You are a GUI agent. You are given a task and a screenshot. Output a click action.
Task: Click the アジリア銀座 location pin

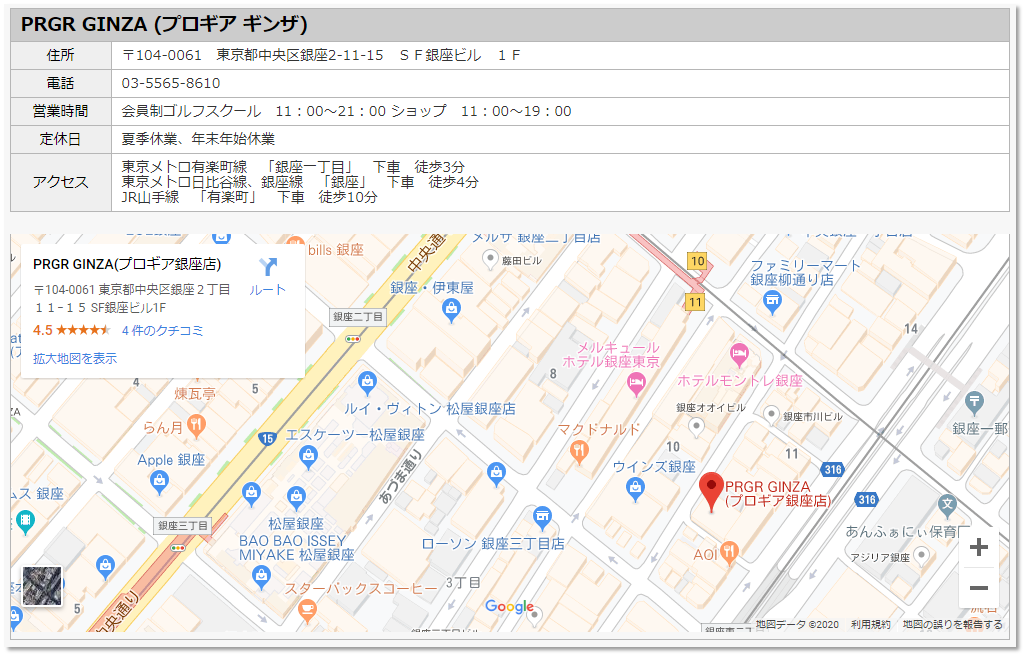pos(921,556)
